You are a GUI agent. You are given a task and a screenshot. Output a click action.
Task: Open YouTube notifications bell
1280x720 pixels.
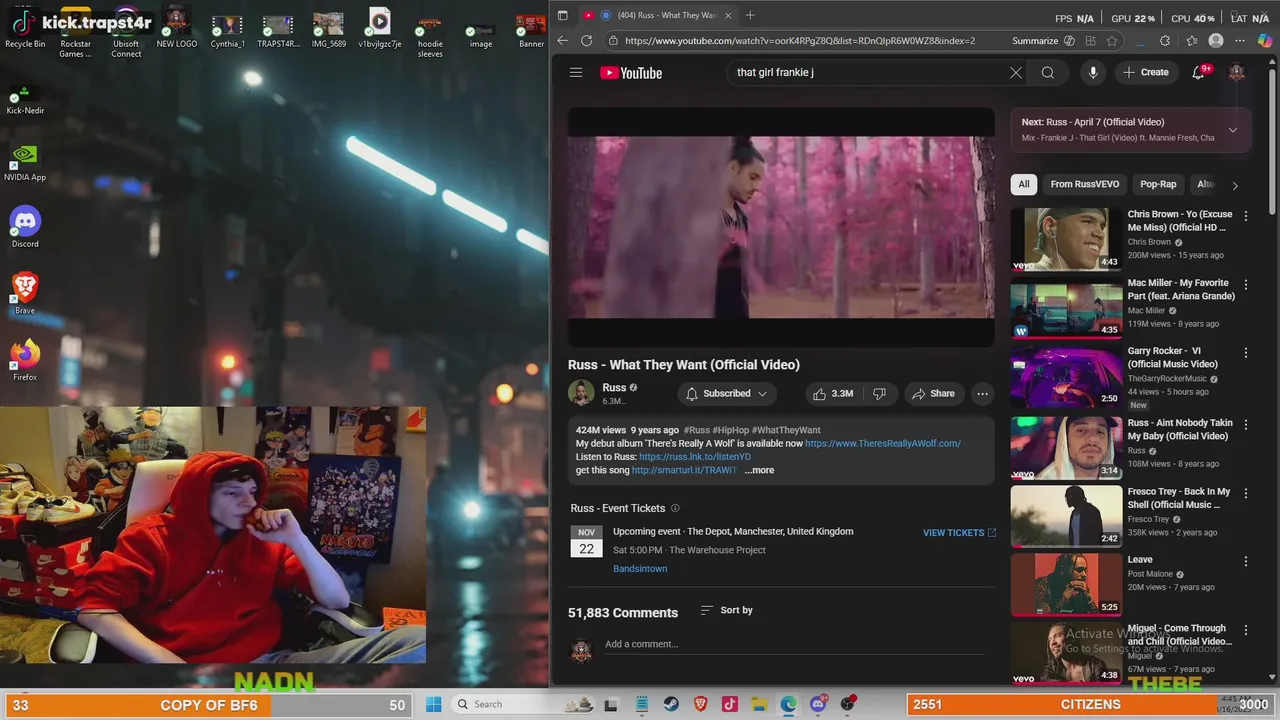[x=1199, y=72]
